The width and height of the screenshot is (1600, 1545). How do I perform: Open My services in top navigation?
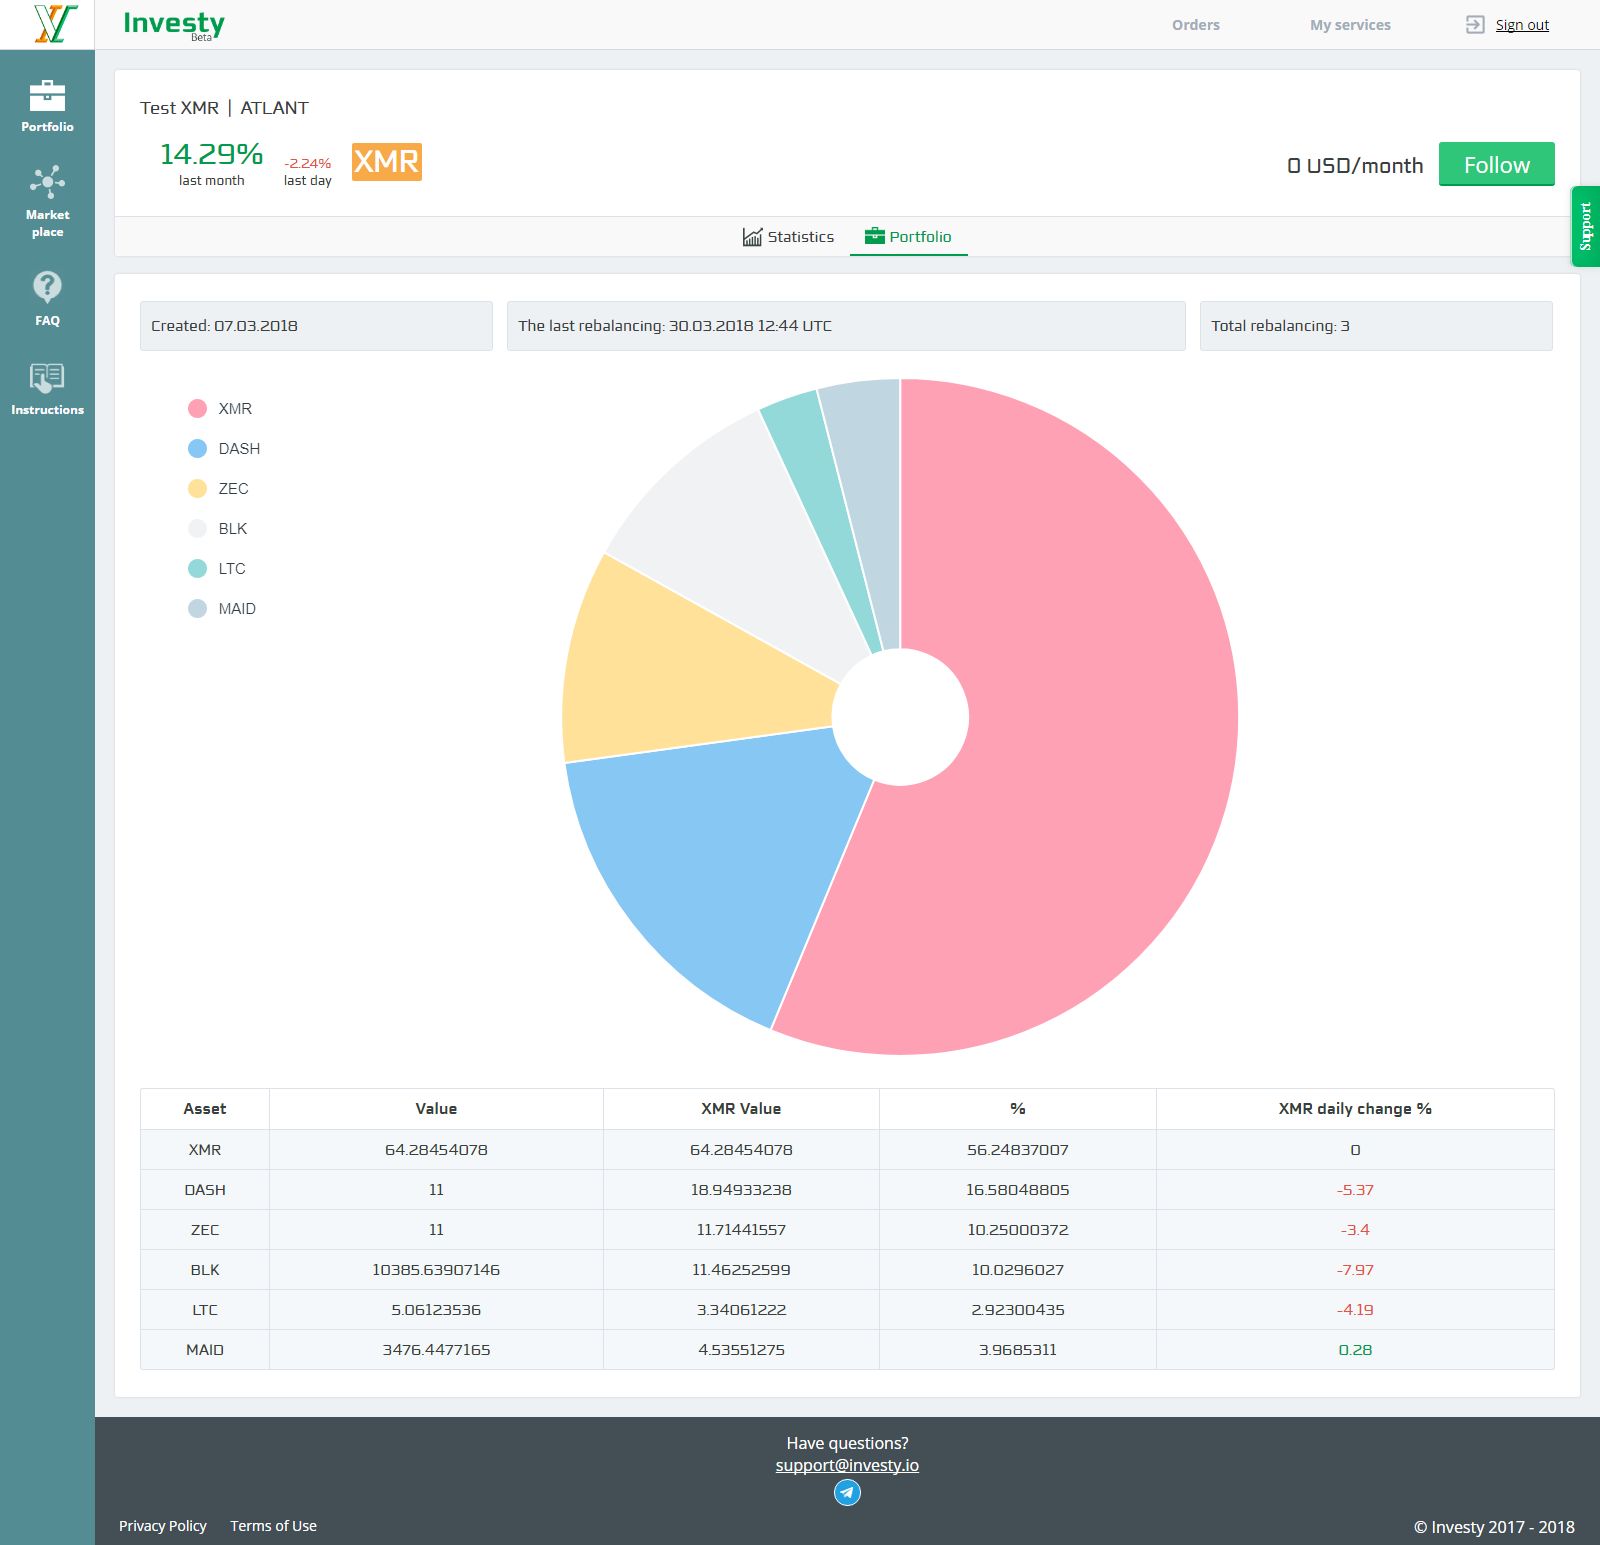pyautogui.click(x=1350, y=25)
